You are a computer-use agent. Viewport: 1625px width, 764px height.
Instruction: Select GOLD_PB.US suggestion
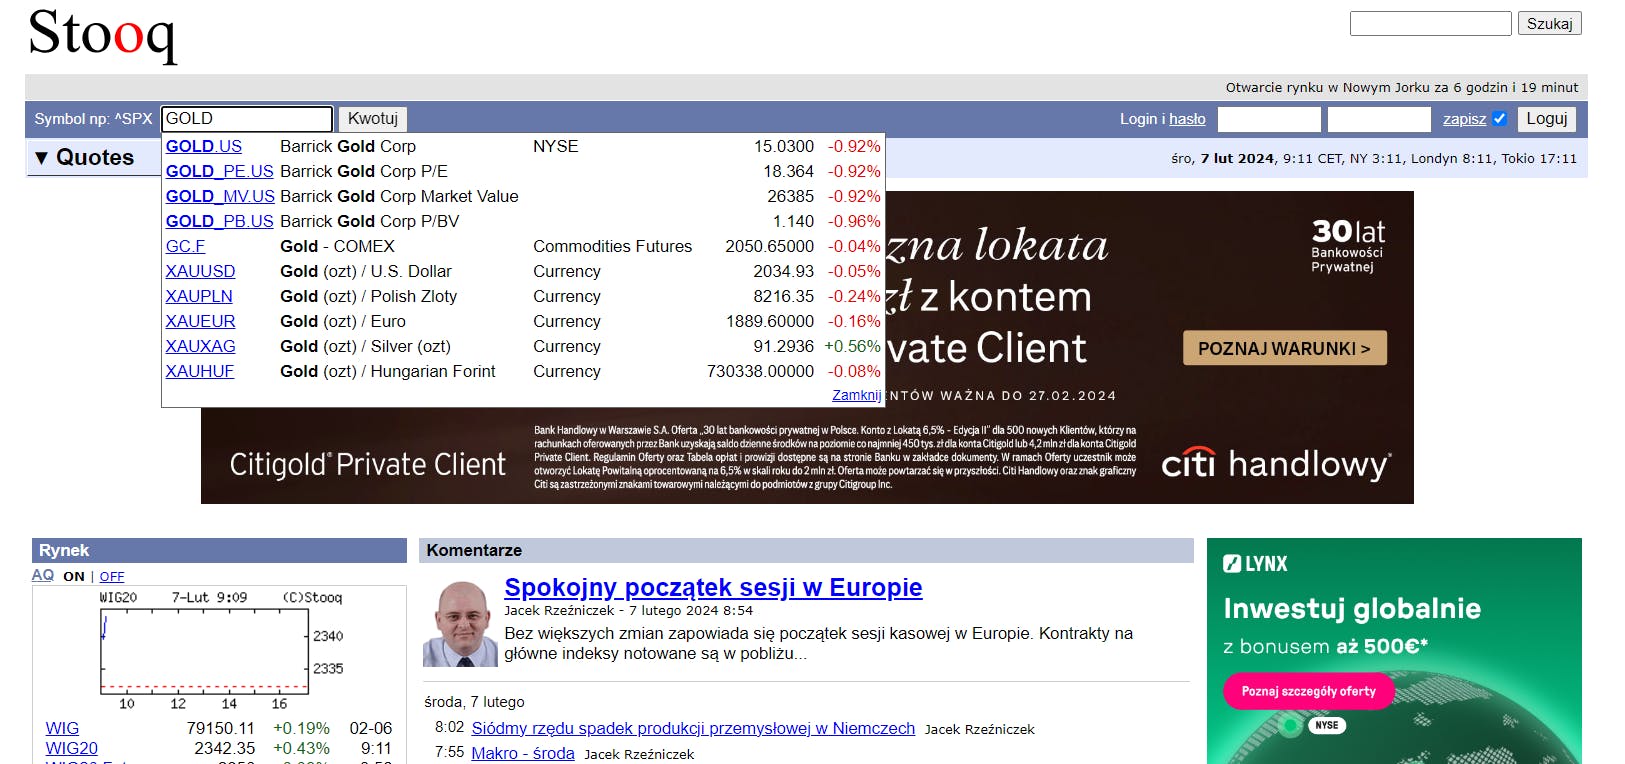(x=219, y=221)
